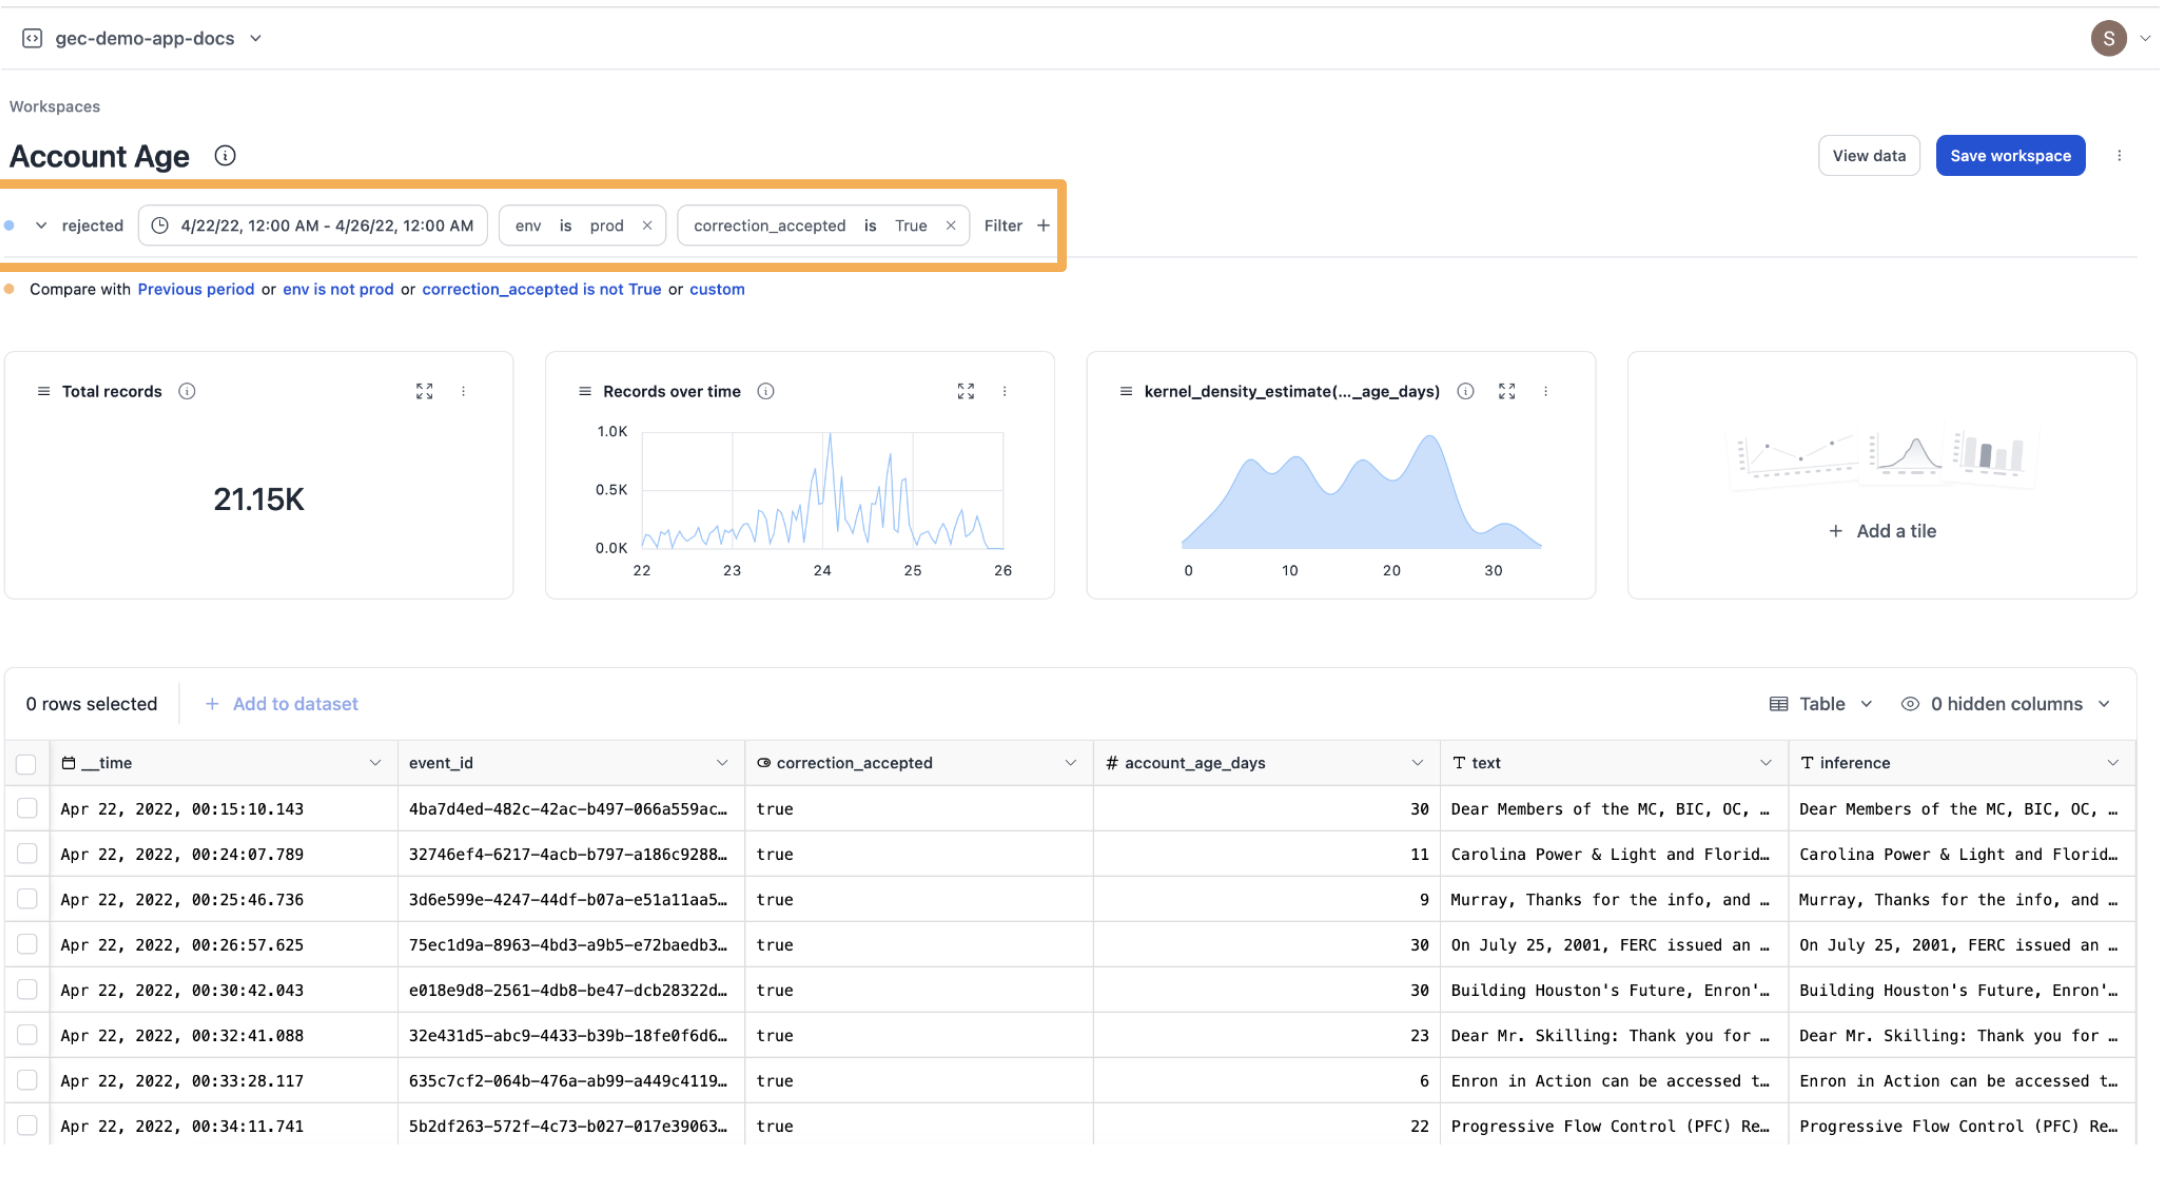2168x1186 pixels.
Task: Remove the correction_accepted is True filter
Action: 950,225
